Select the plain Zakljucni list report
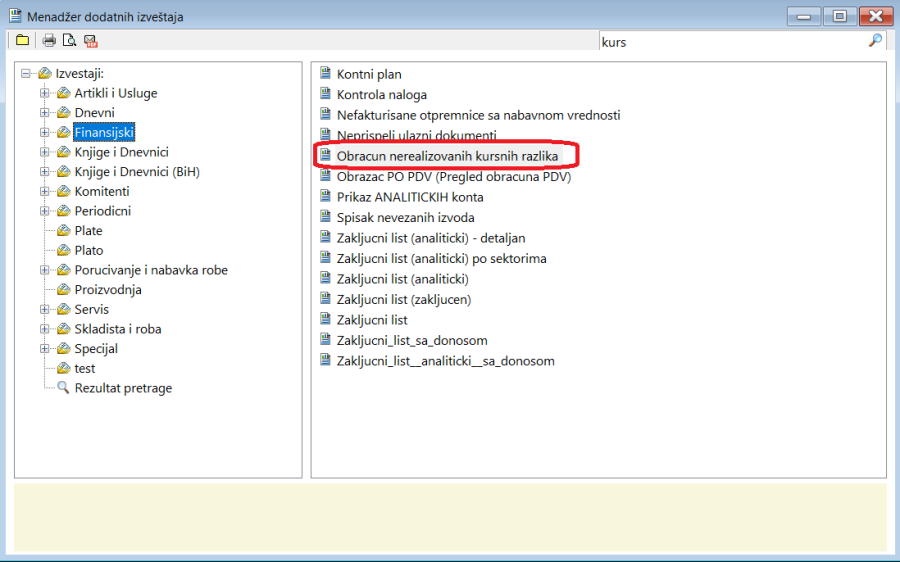Image resolution: width=900 pixels, height=562 pixels. point(372,320)
